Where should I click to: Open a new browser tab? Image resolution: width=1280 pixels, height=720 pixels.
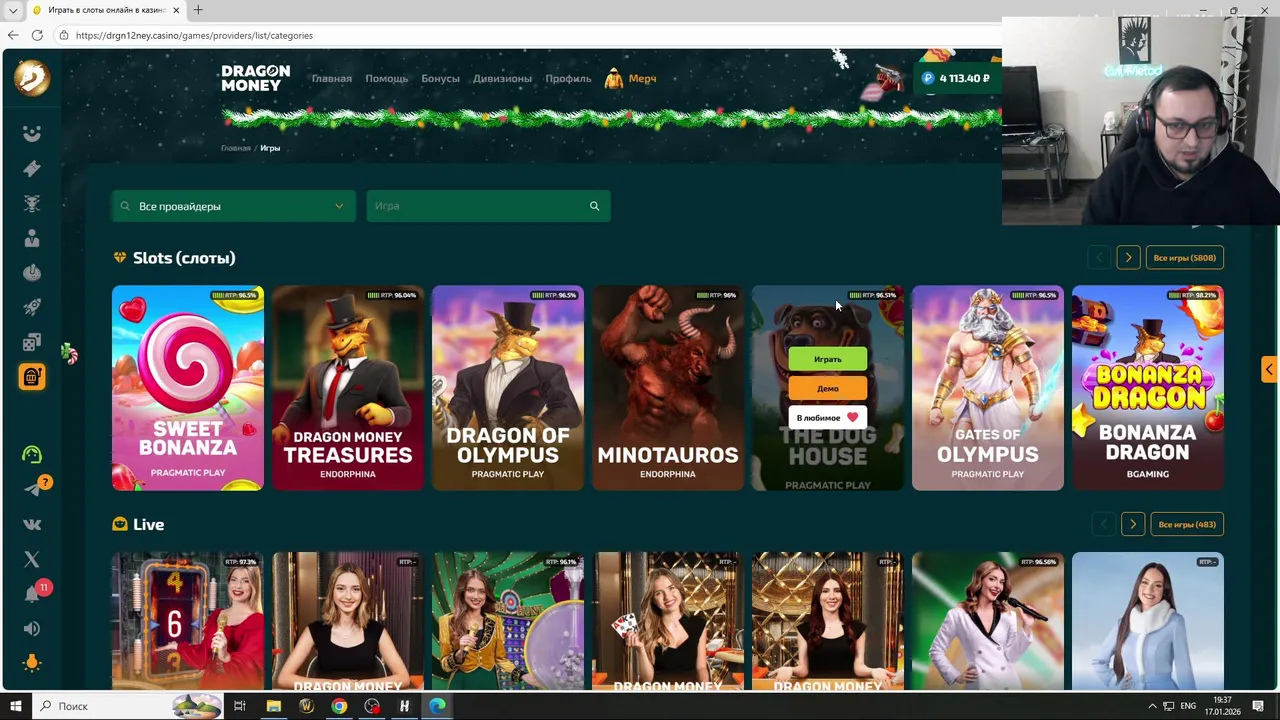(x=198, y=10)
